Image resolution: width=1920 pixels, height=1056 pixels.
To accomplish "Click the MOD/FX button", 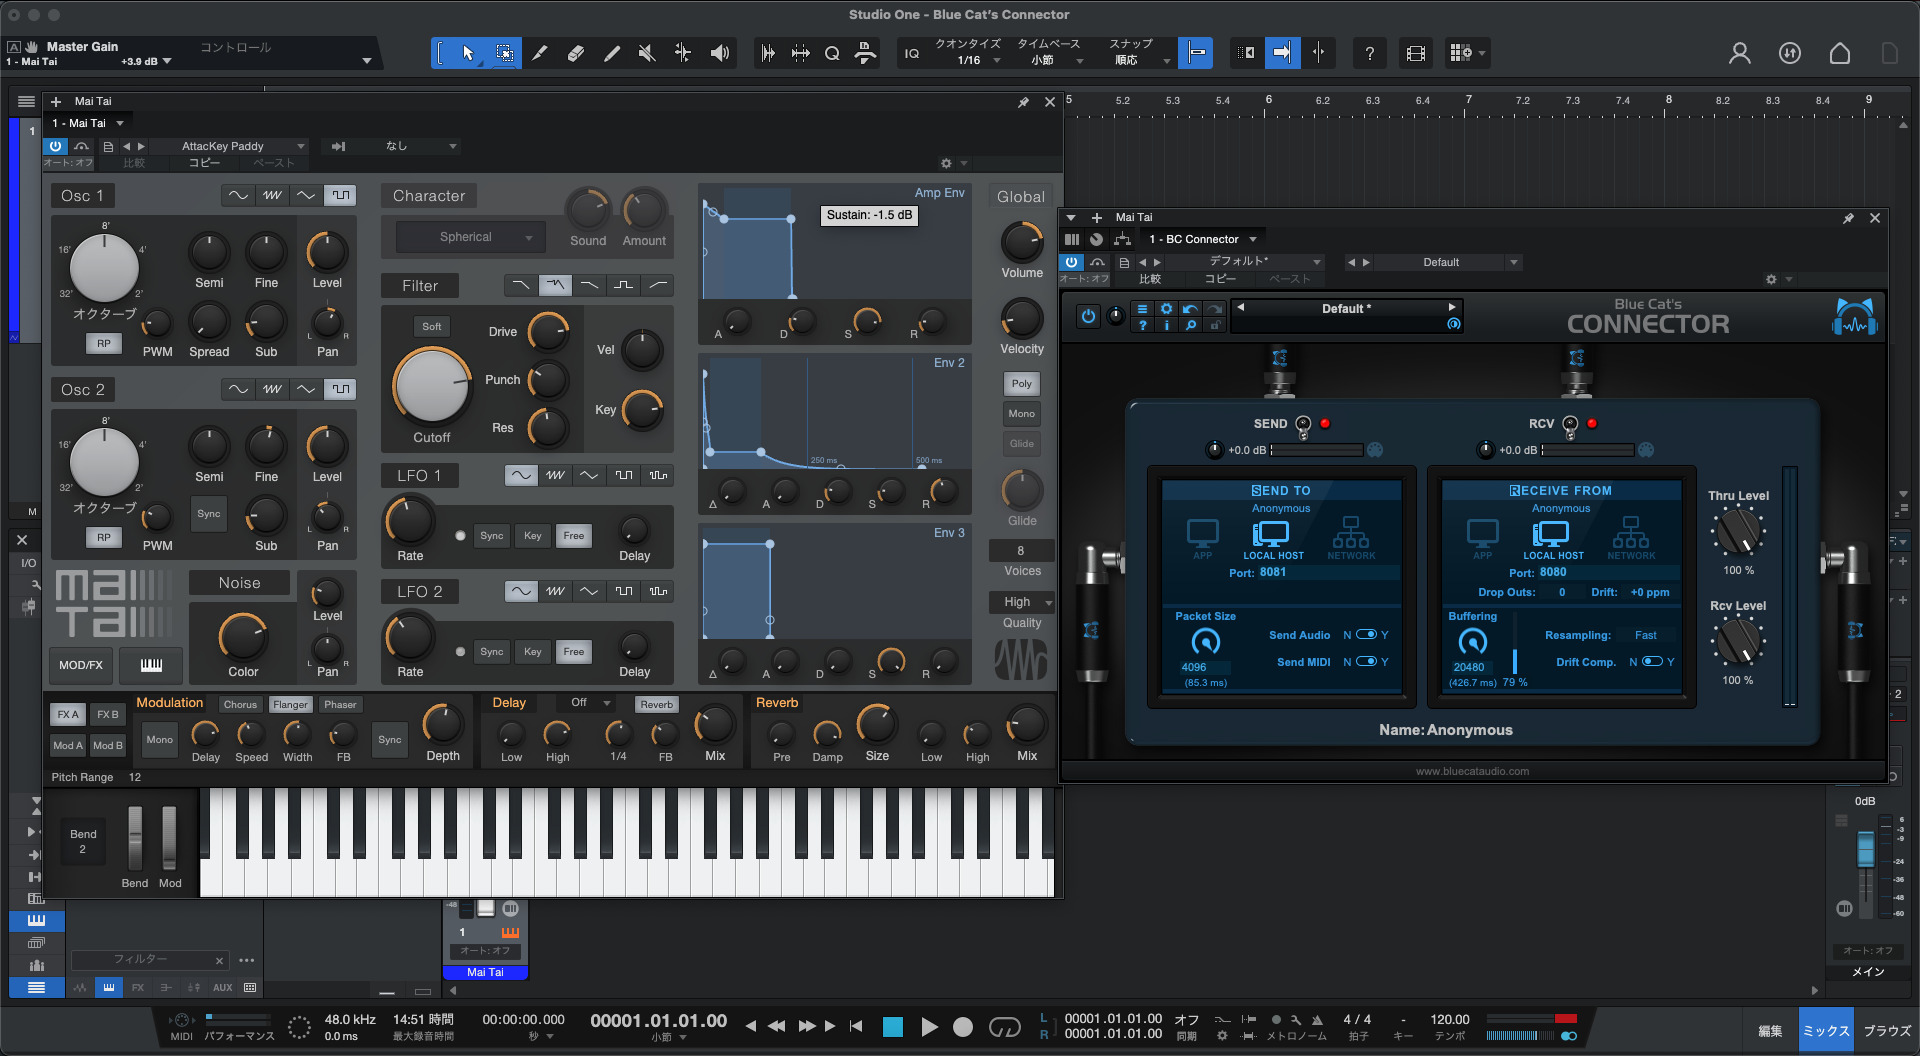I will tap(81, 665).
